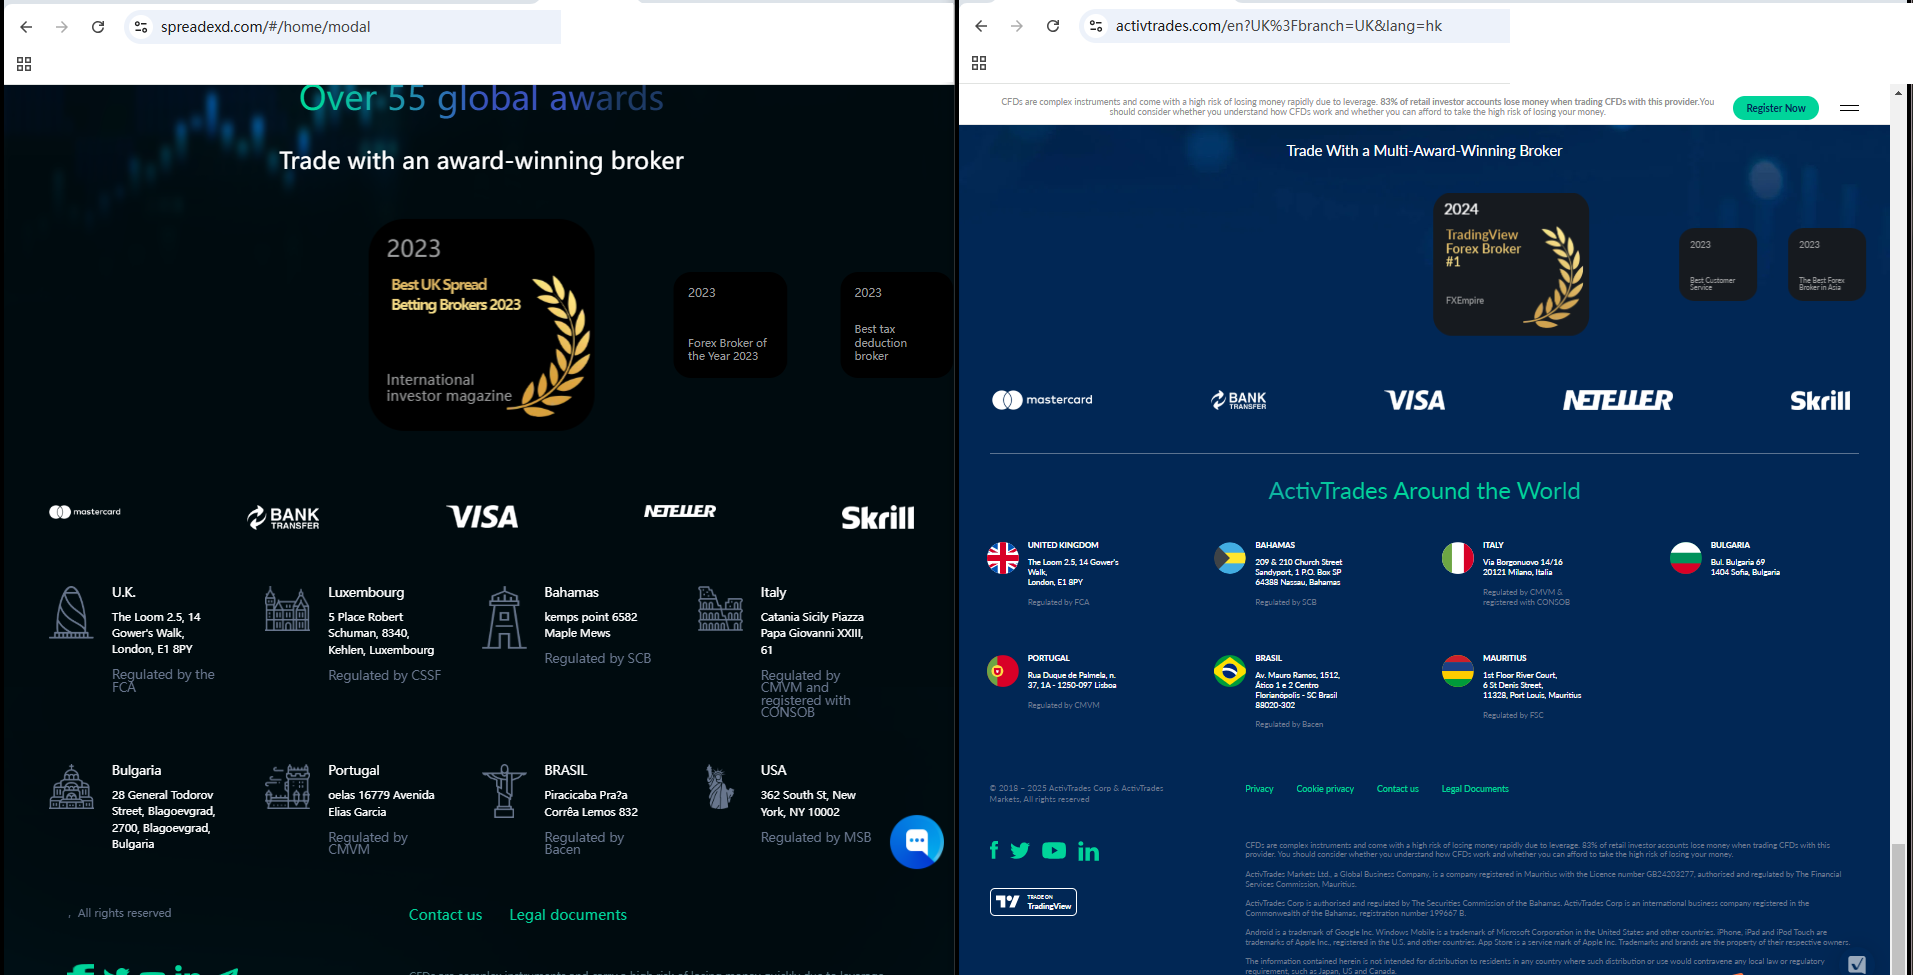Click the Register Now button

[1776, 108]
